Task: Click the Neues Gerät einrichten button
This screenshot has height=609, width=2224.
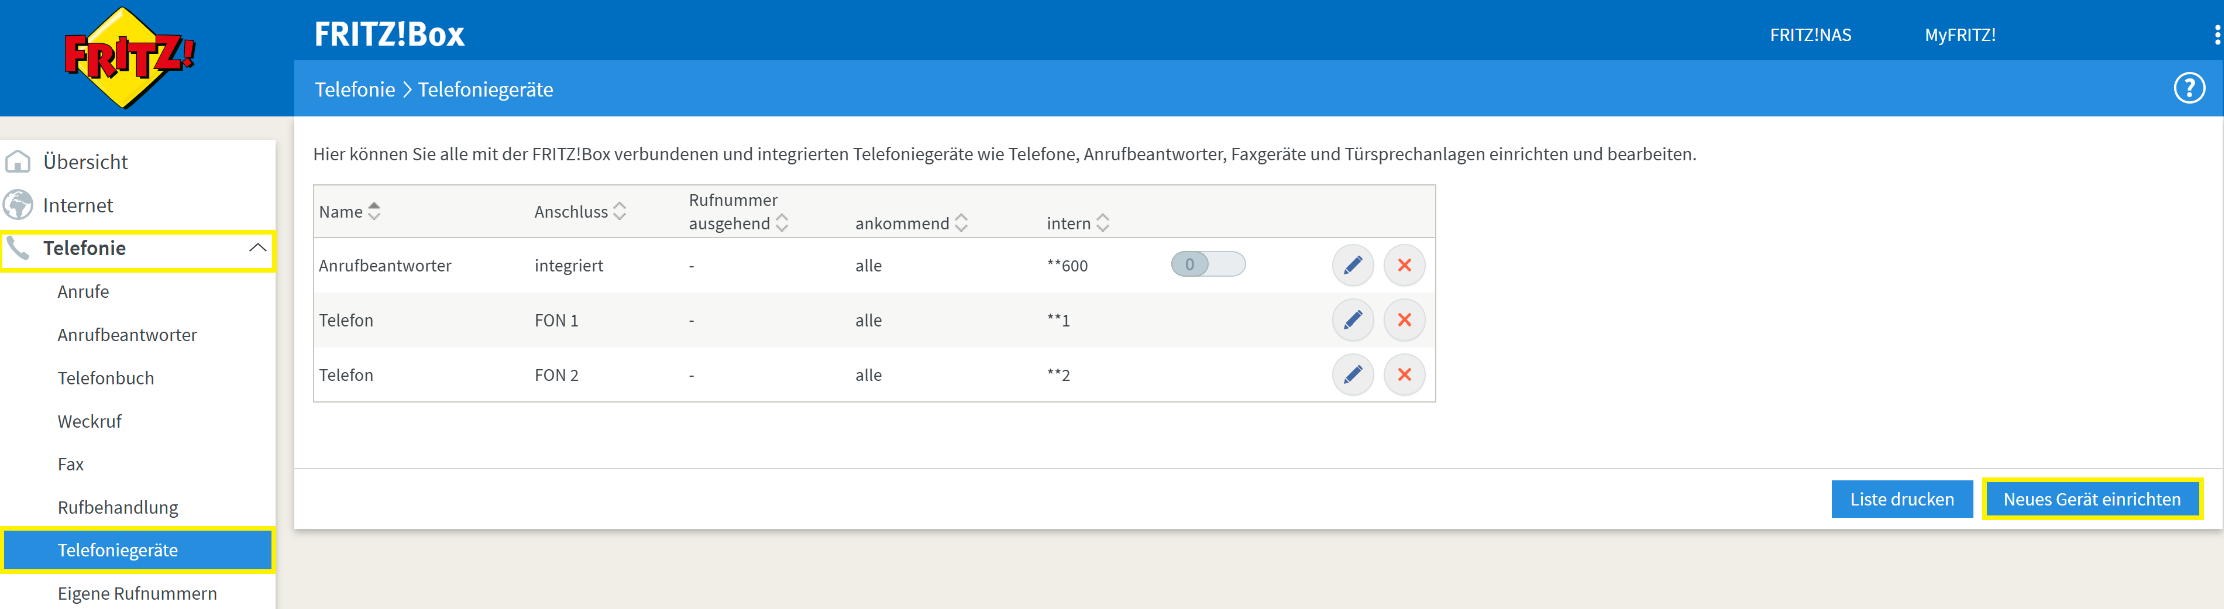Action: click(2091, 499)
